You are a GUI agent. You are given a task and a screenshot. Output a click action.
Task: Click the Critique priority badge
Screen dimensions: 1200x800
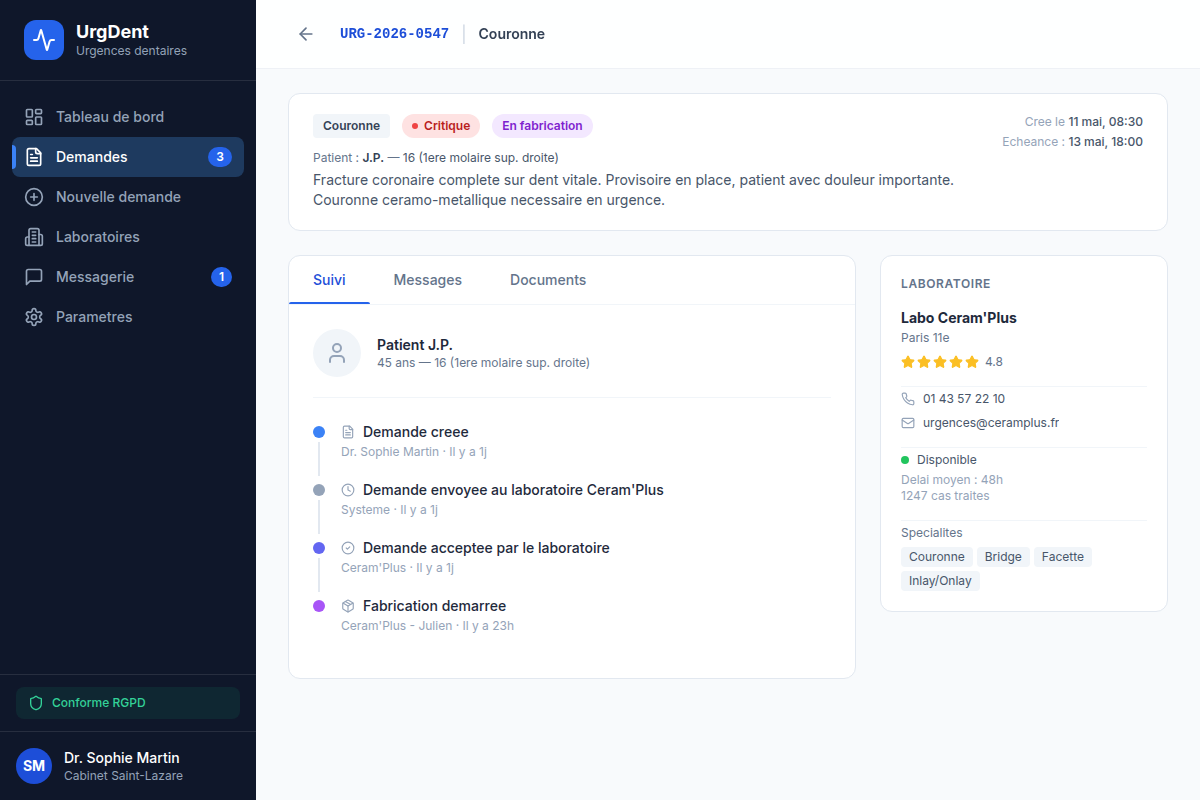pos(441,126)
